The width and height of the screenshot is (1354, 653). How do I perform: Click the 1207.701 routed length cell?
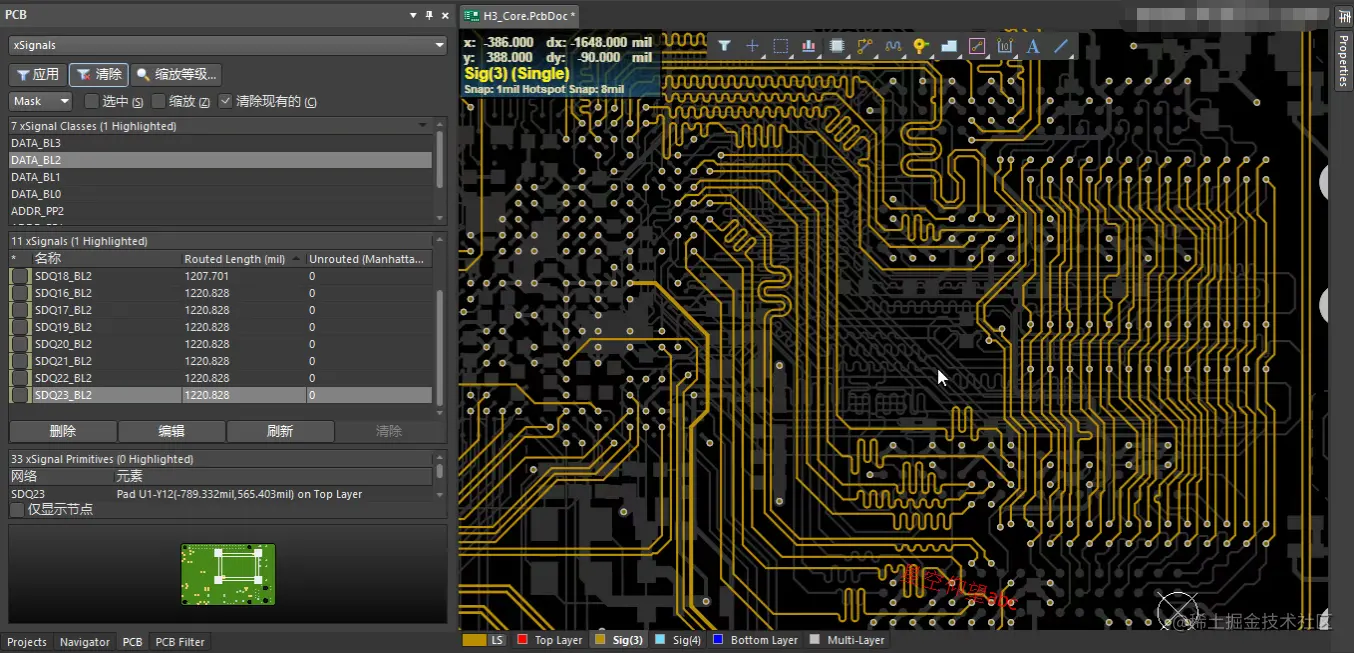click(x=243, y=276)
